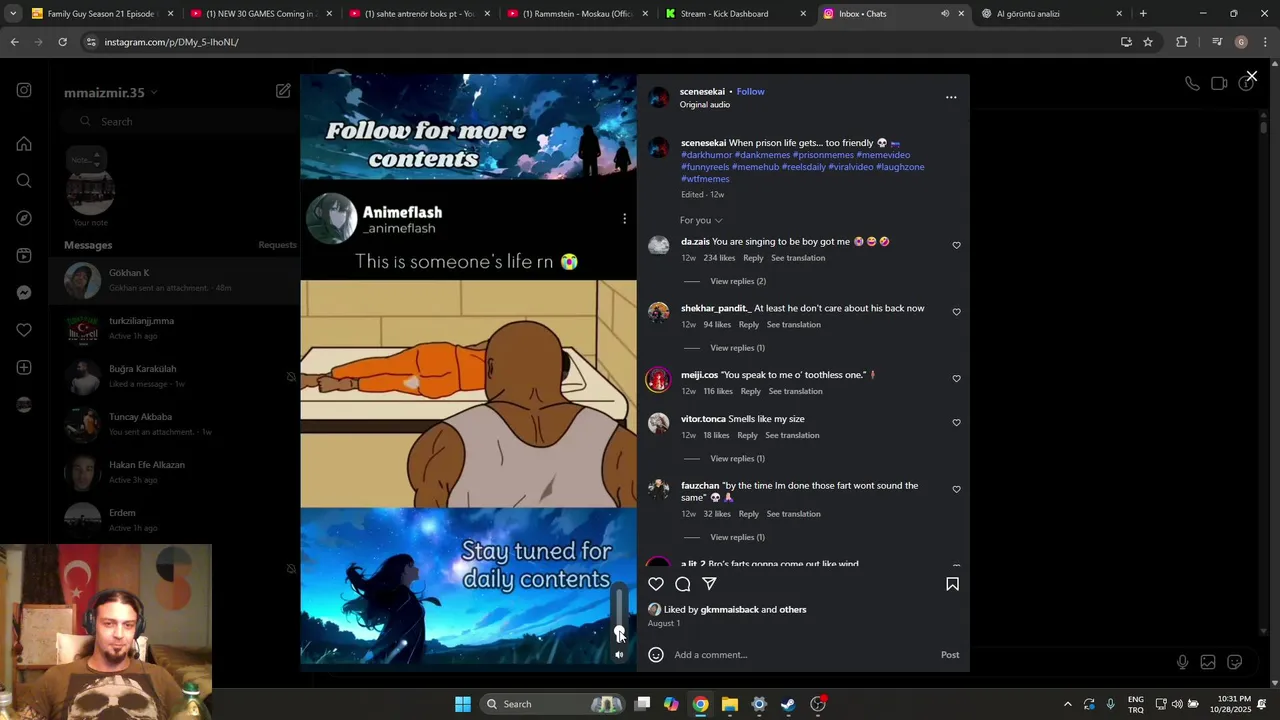Click the Add a comment field
The height and width of the screenshot is (720, 1280).
point(800,655)
